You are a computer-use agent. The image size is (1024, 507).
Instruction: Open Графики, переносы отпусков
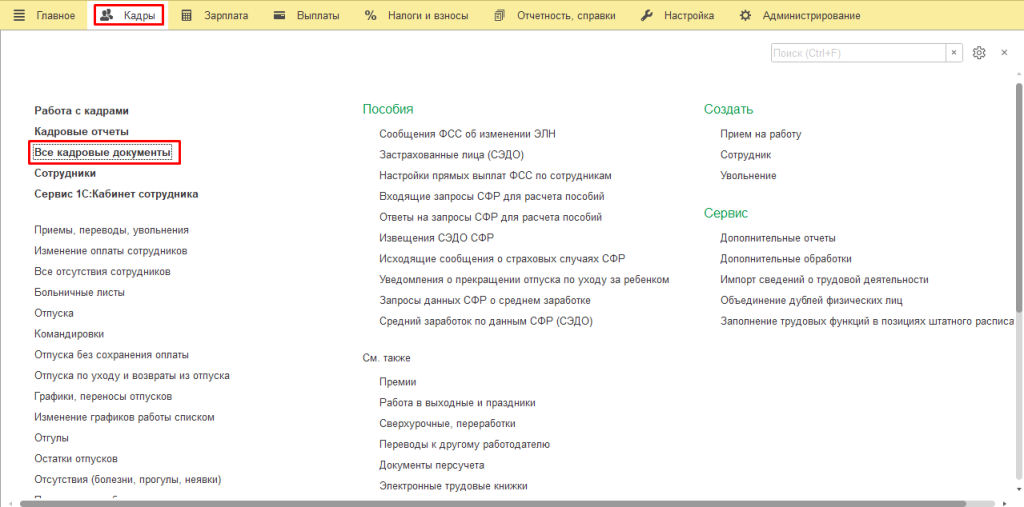point(103,397)
